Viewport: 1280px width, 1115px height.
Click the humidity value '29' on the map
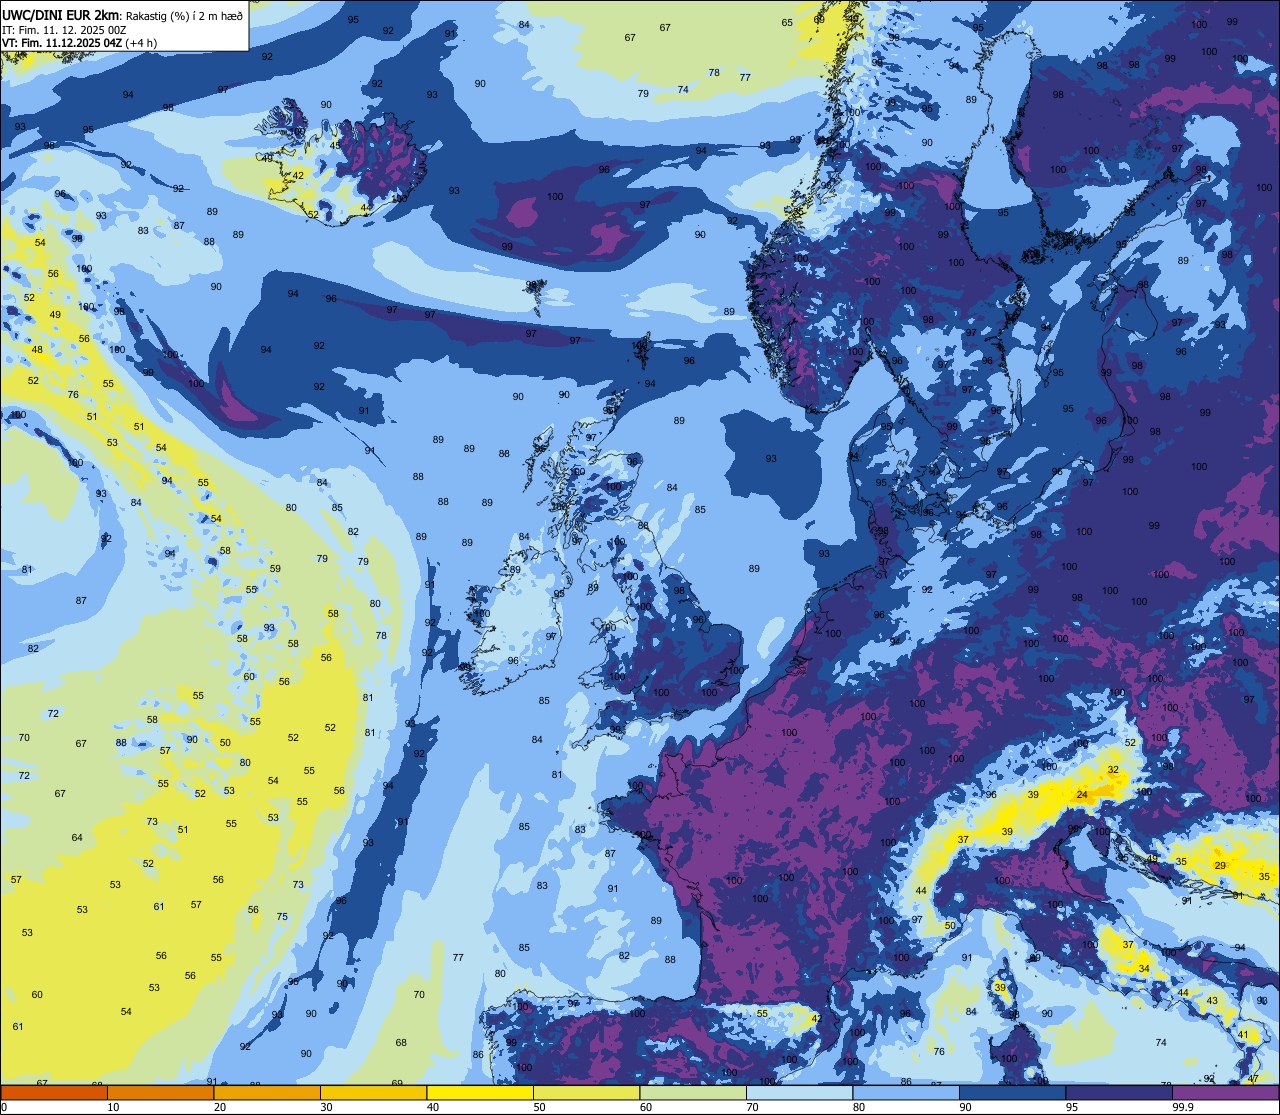[1220, 866]
